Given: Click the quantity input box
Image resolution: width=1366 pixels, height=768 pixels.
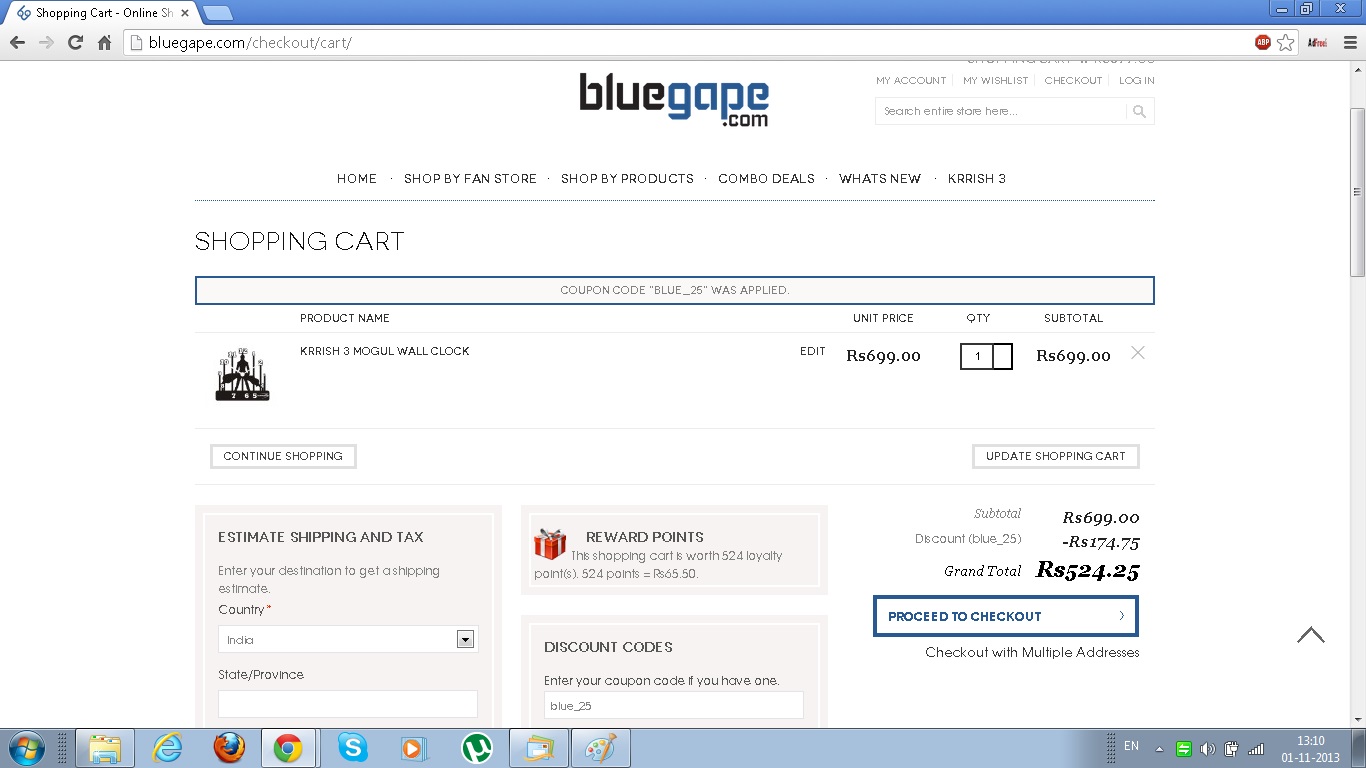Looking at the screenshot, I should pyautogui.click(x=977, y=356).
